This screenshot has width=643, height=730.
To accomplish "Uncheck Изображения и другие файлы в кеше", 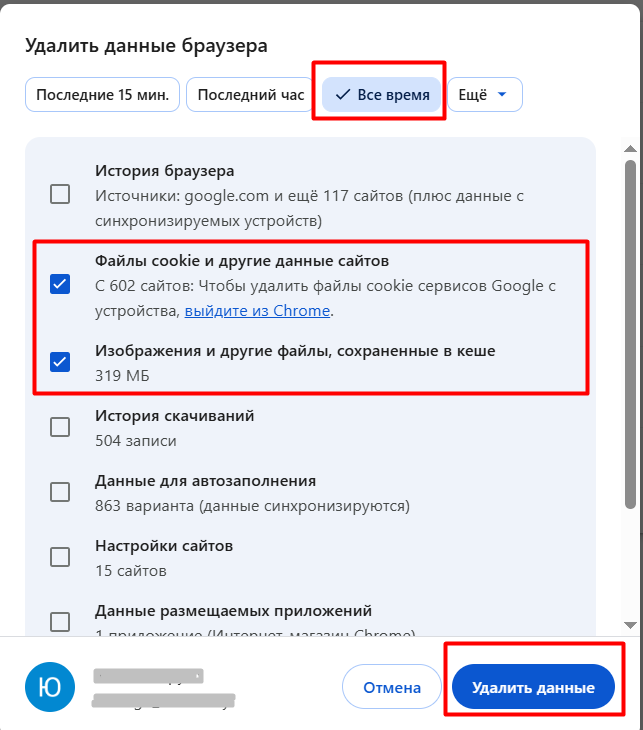I will point(60,362).
